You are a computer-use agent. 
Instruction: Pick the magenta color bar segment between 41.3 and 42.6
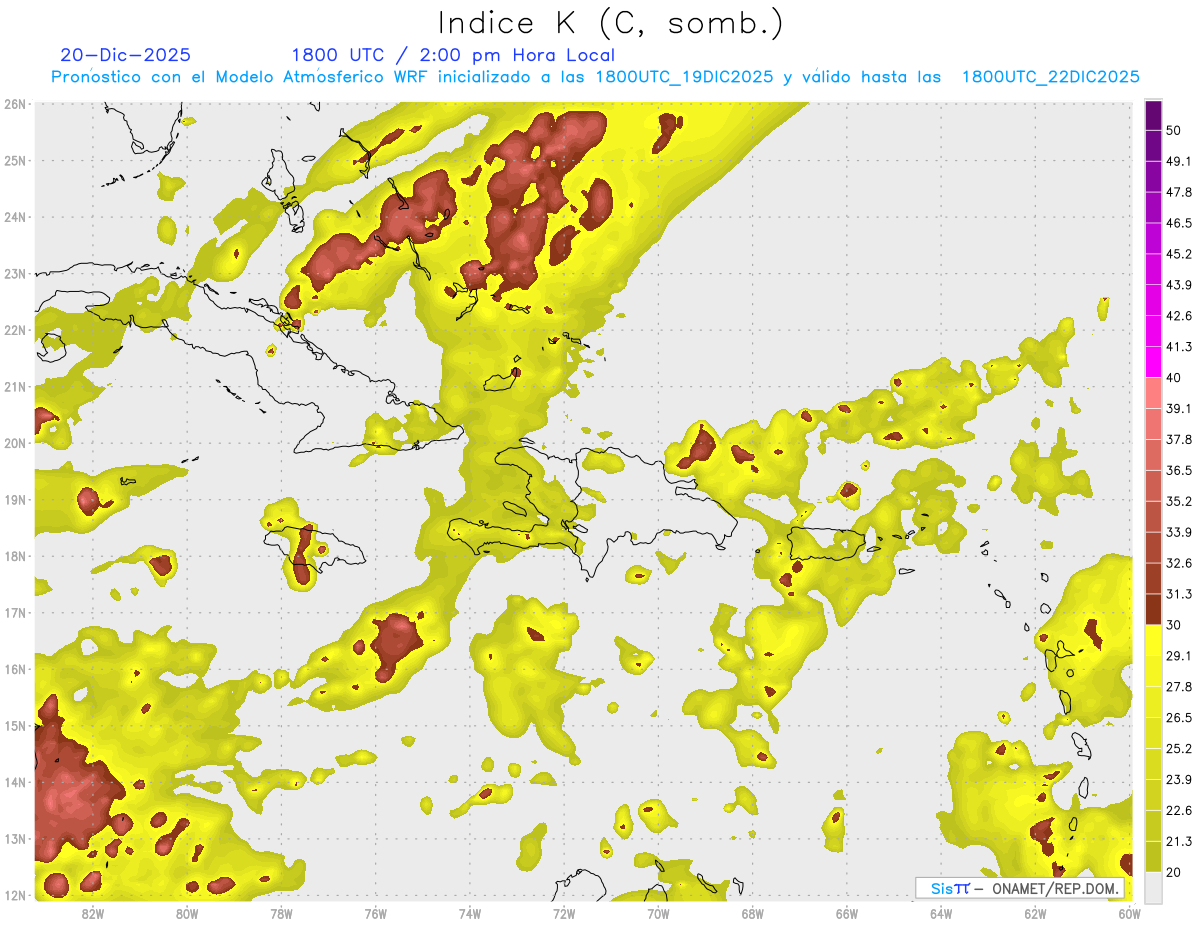1153,331
